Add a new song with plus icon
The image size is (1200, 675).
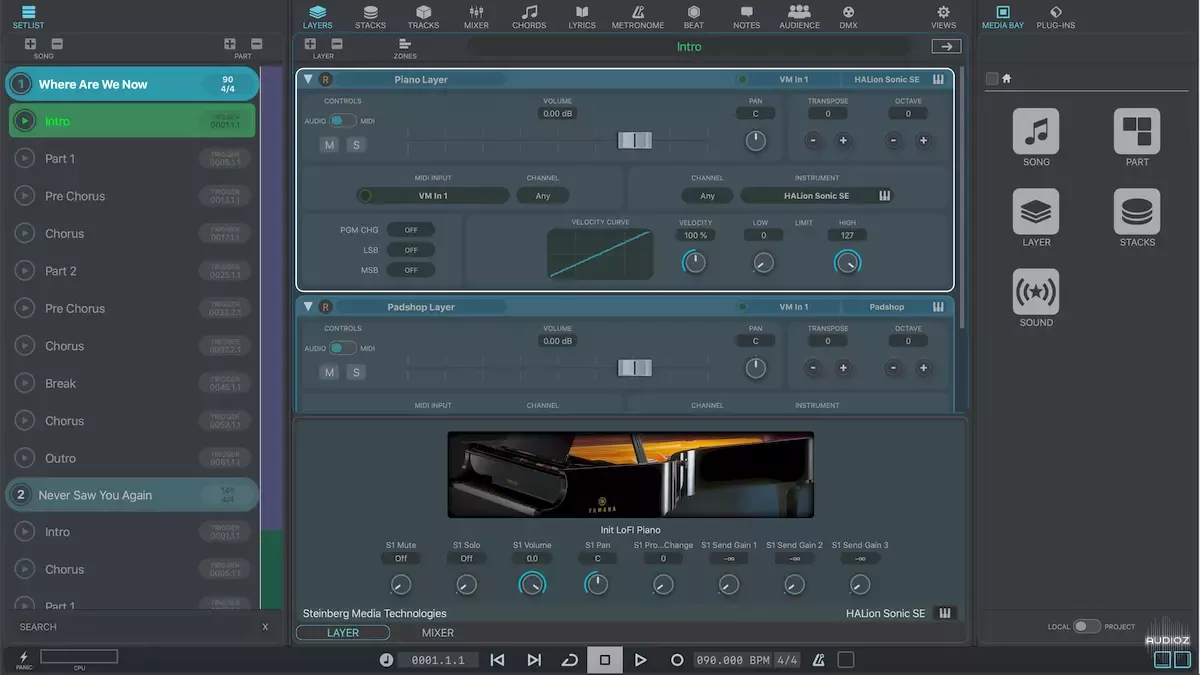tap(30, 44)
